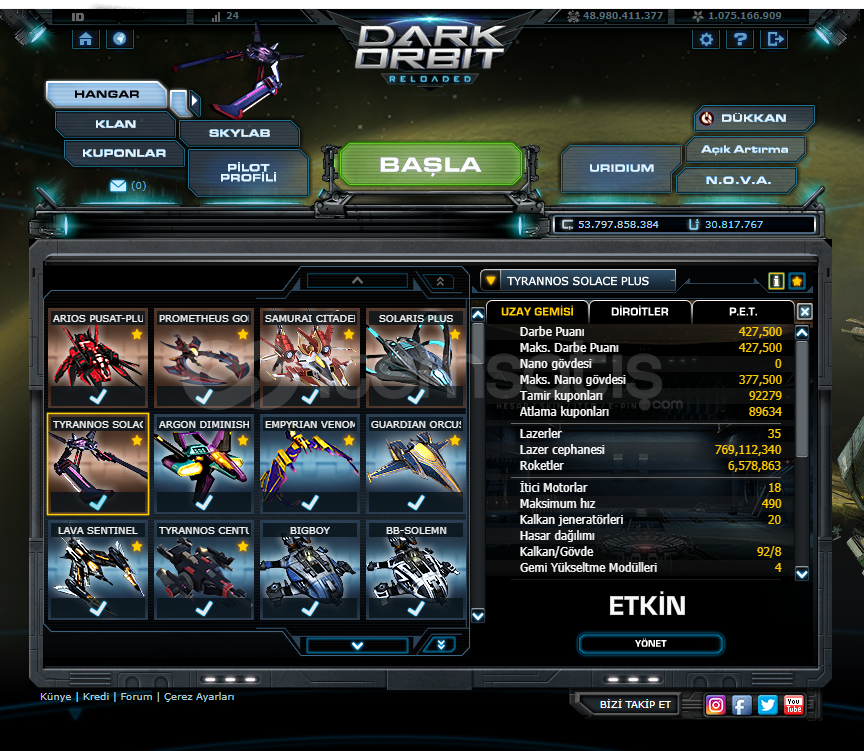
Task: Select the Lava Sentinel ship
Action: click(x=98, y=570)
